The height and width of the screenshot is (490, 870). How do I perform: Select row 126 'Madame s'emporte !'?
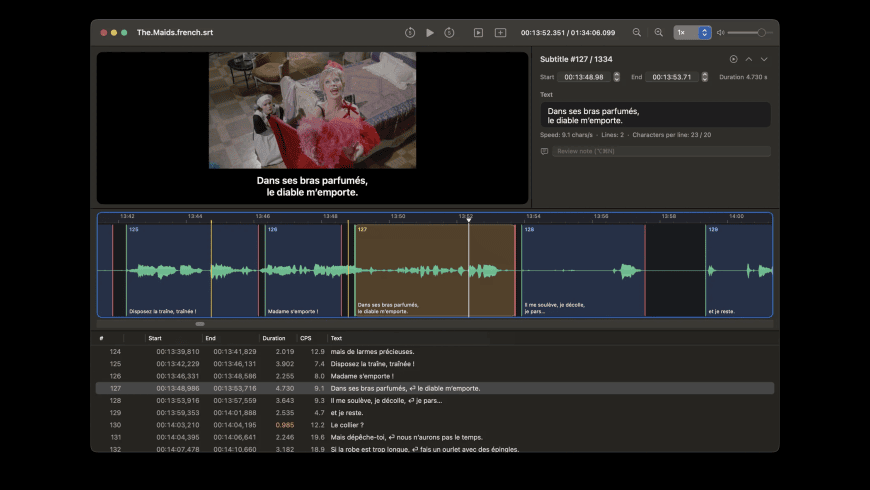click(x=435, y=376)
